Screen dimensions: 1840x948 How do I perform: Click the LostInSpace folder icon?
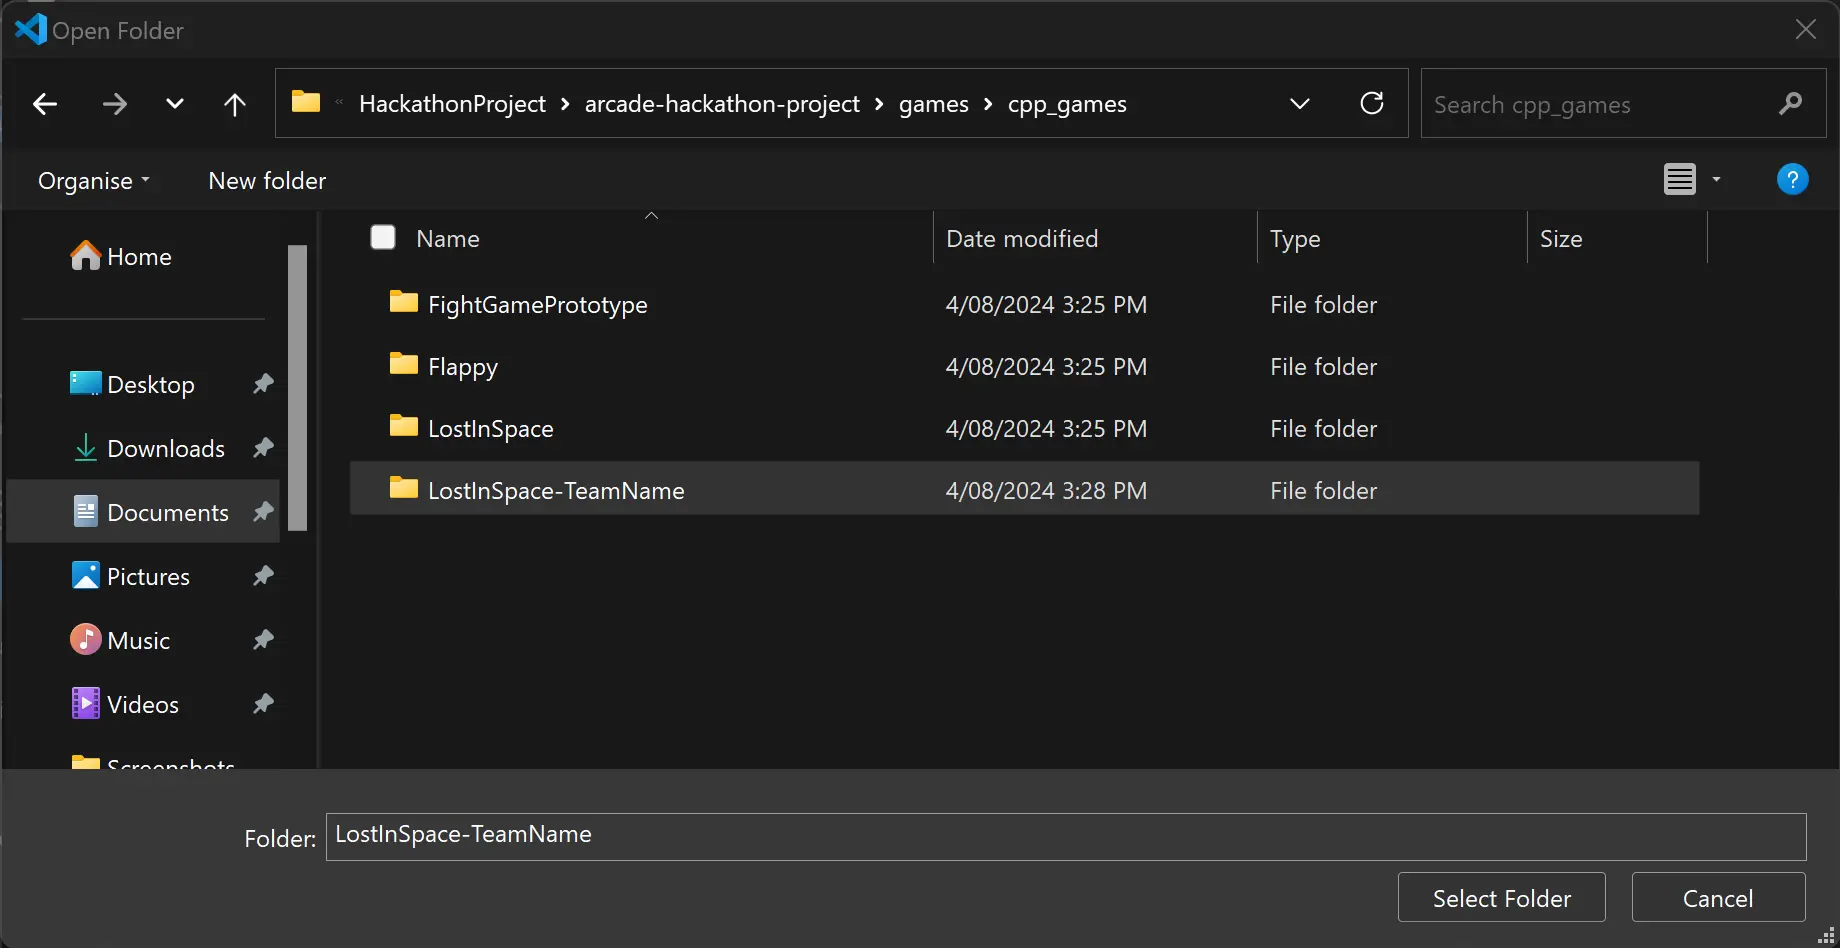pos(404,425)
